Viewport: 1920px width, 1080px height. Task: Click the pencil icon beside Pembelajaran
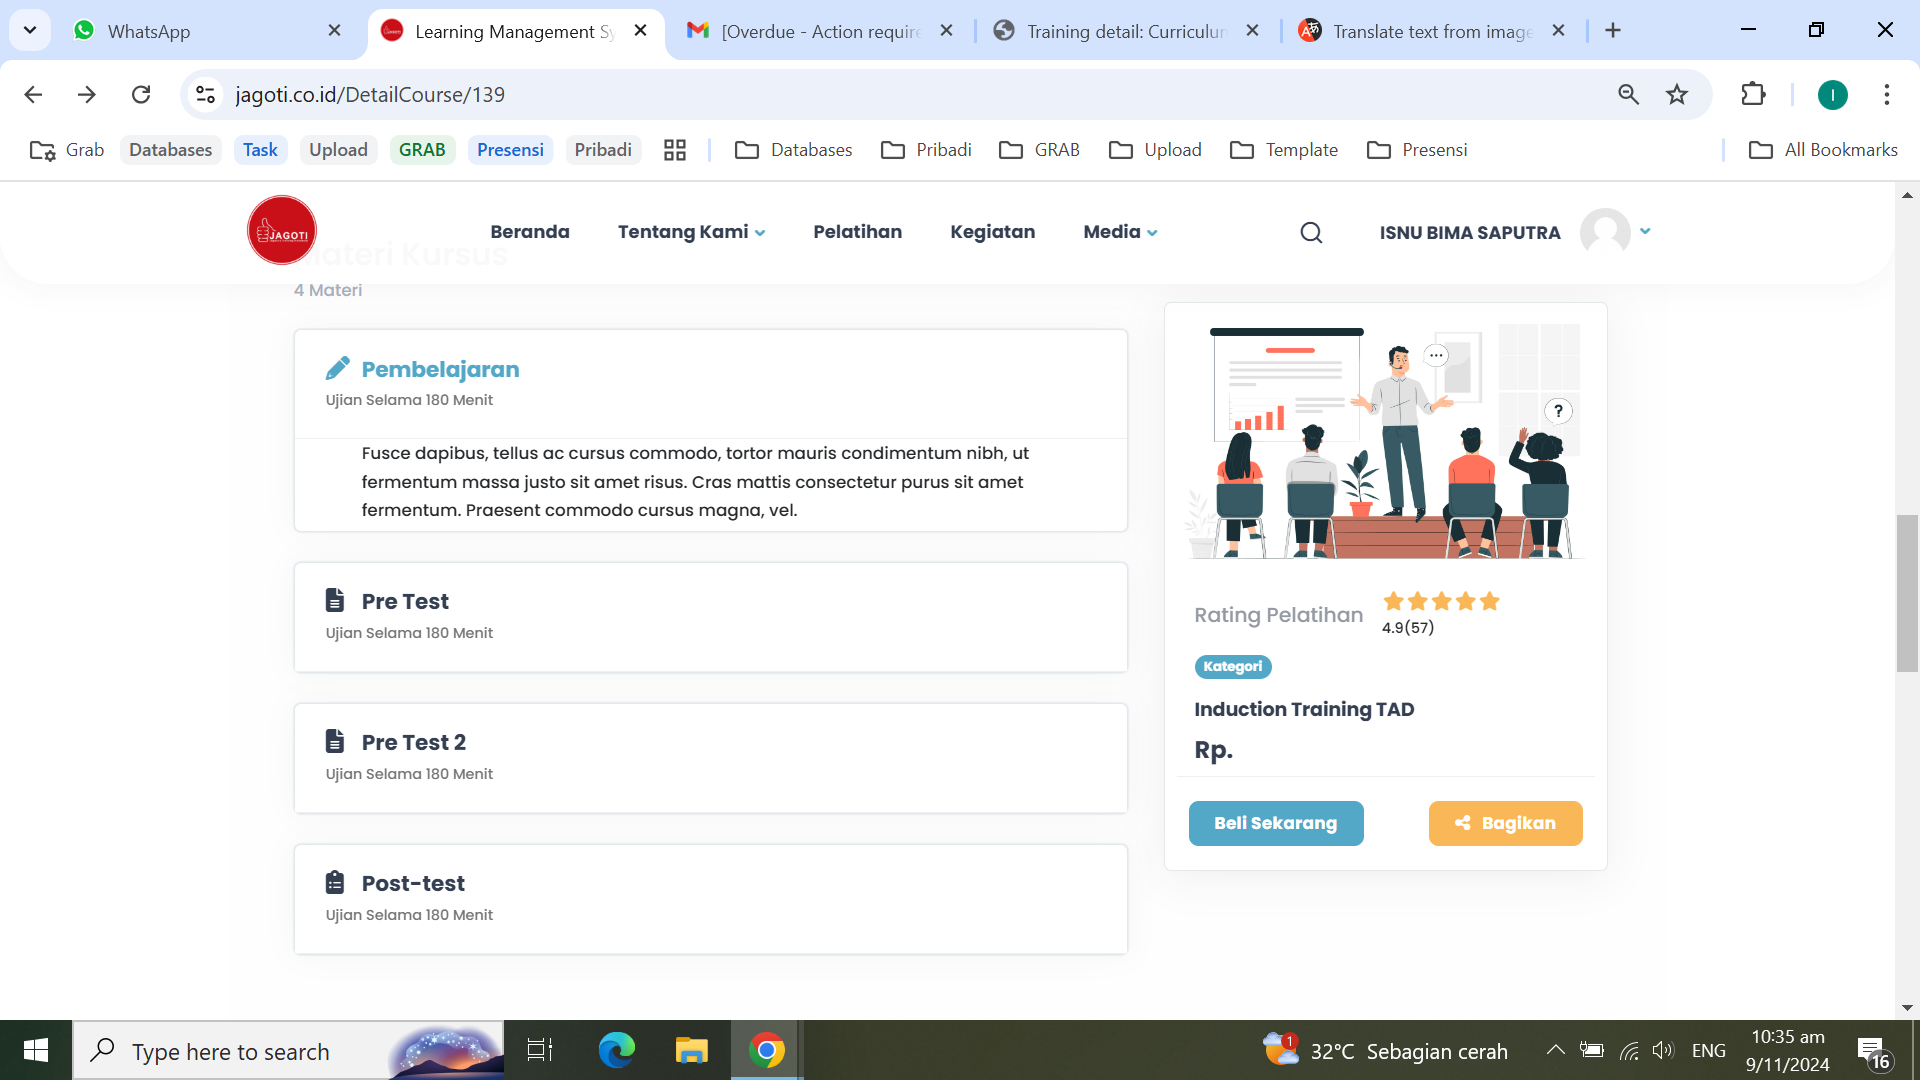point(337,369)
